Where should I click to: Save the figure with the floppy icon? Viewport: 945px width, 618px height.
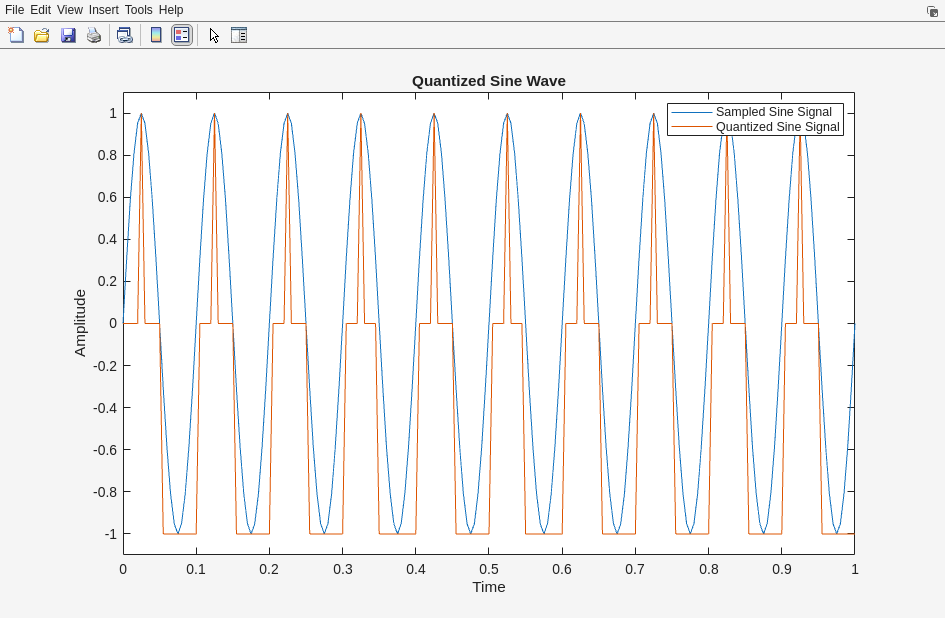[x=68, y=35]
